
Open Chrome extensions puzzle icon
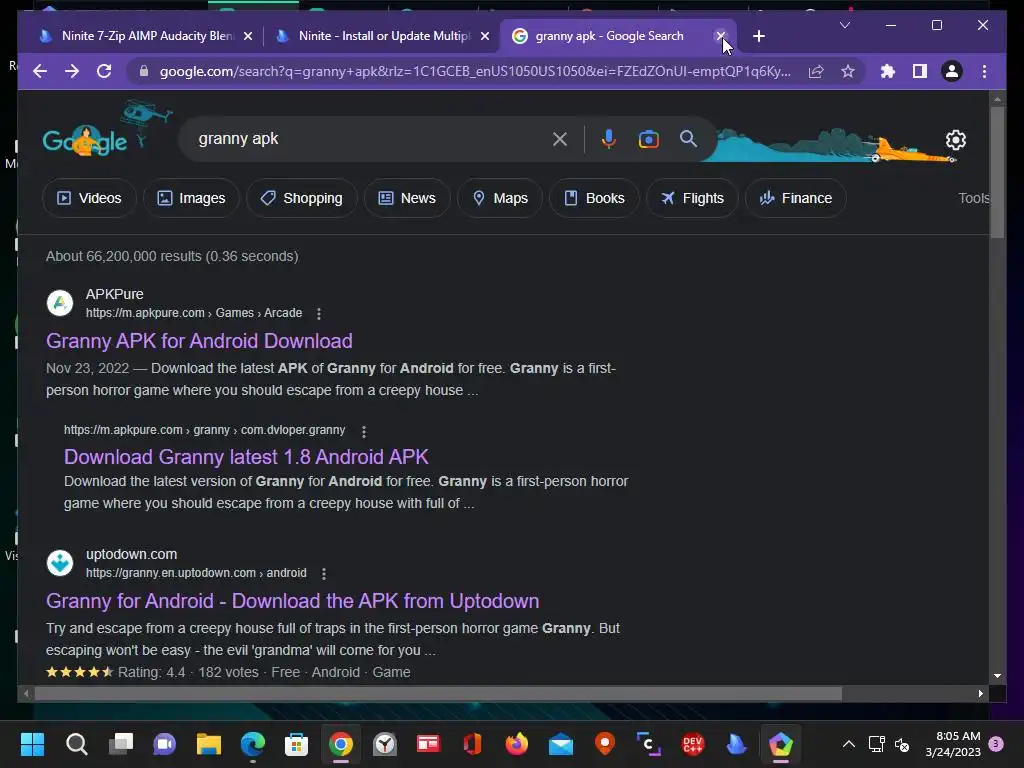tap(888, 71)
